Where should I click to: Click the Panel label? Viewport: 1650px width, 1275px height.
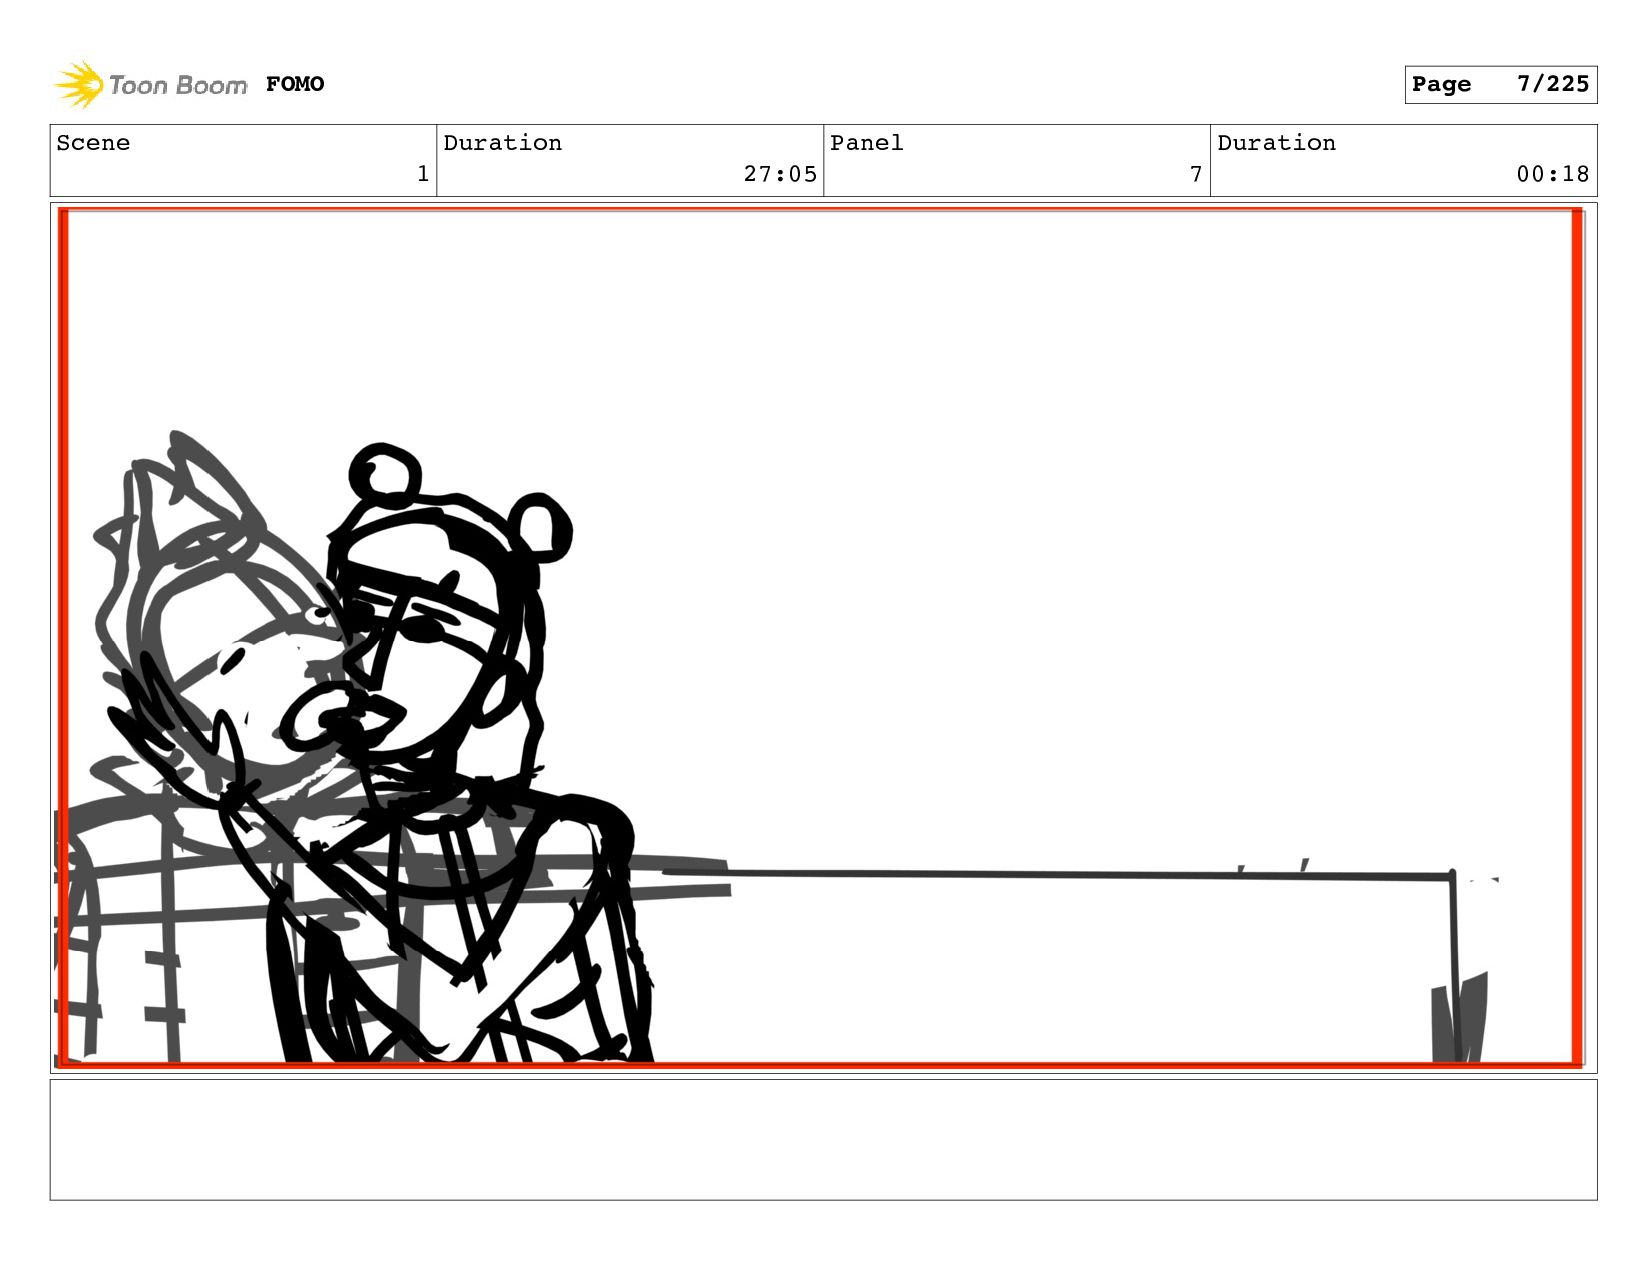866,143
